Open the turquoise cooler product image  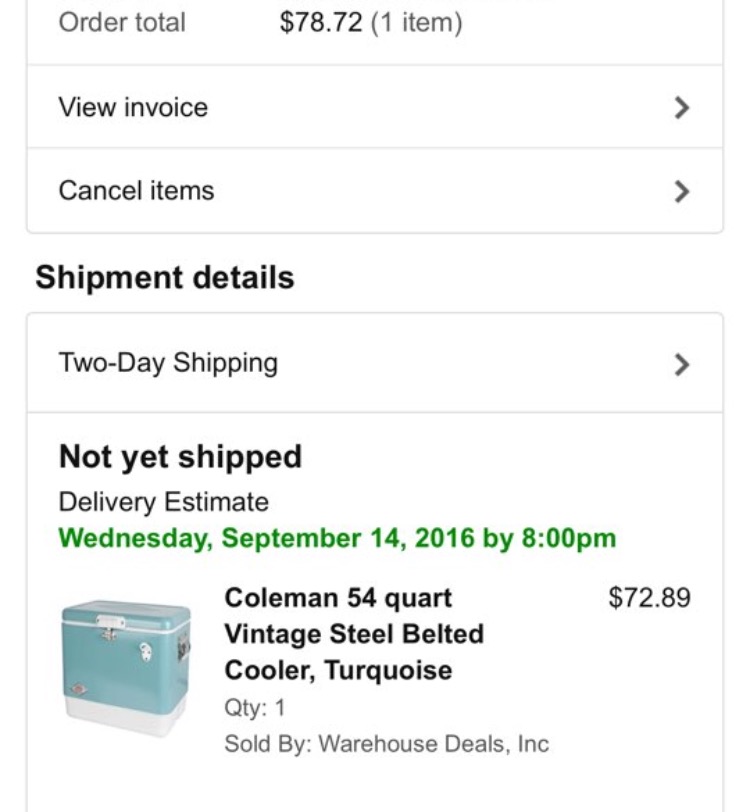tap(125, 667)
